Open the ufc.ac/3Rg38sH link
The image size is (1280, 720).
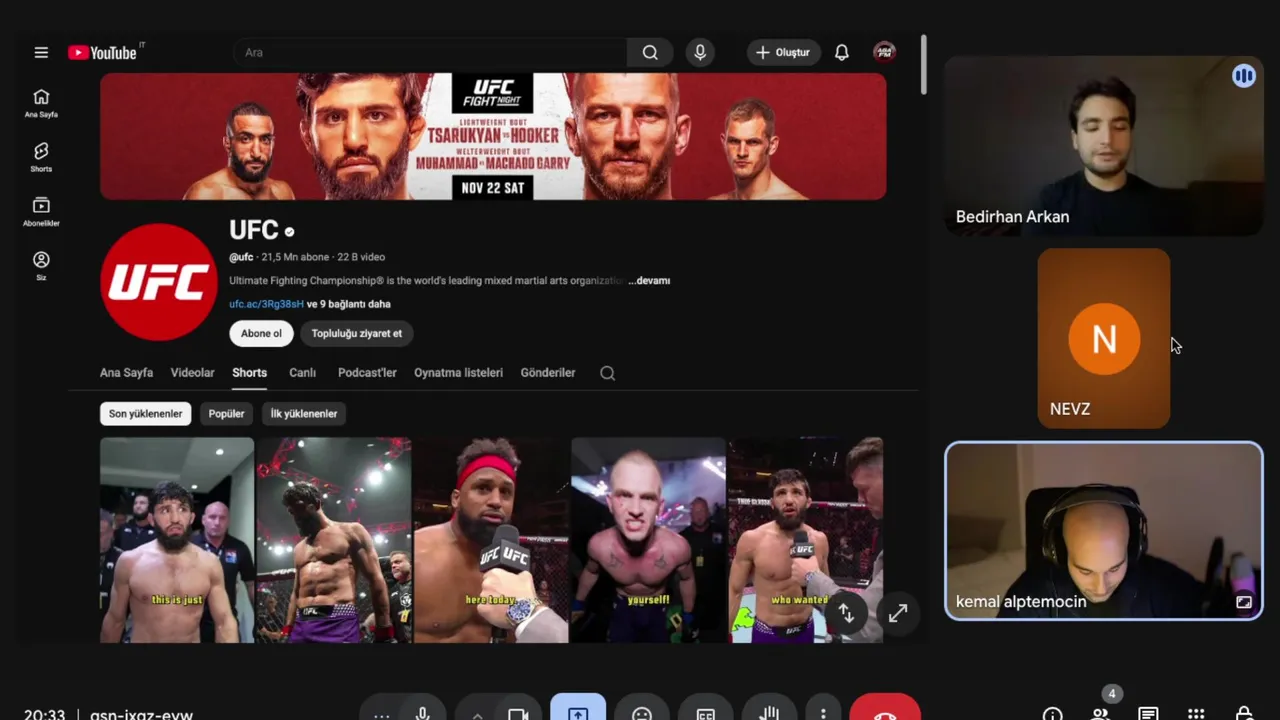pos(266,304)
